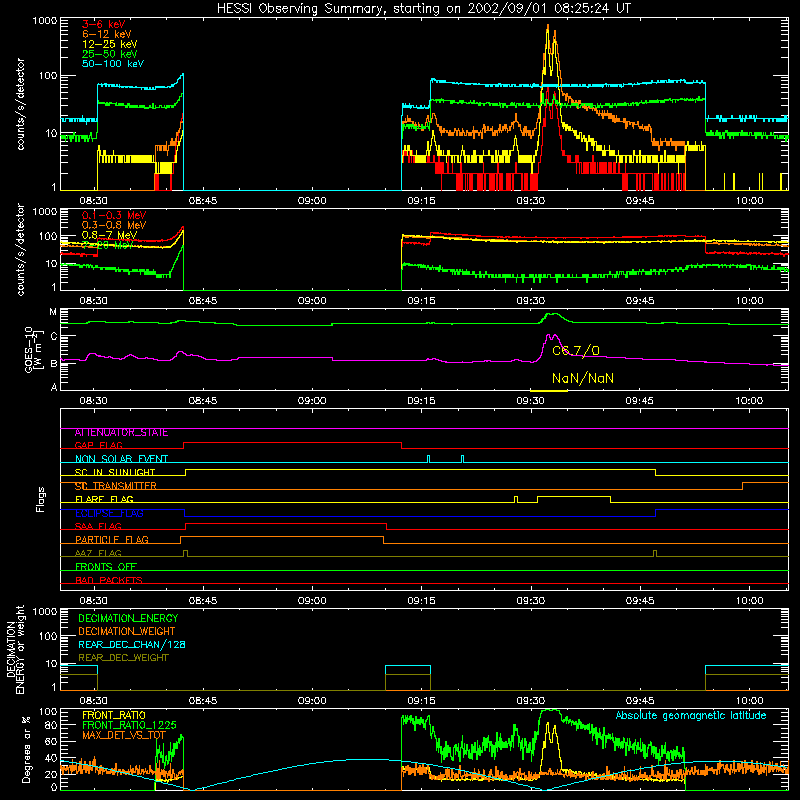Select the GAP_FLAG label
800x800 pixels.
(98, 445)
